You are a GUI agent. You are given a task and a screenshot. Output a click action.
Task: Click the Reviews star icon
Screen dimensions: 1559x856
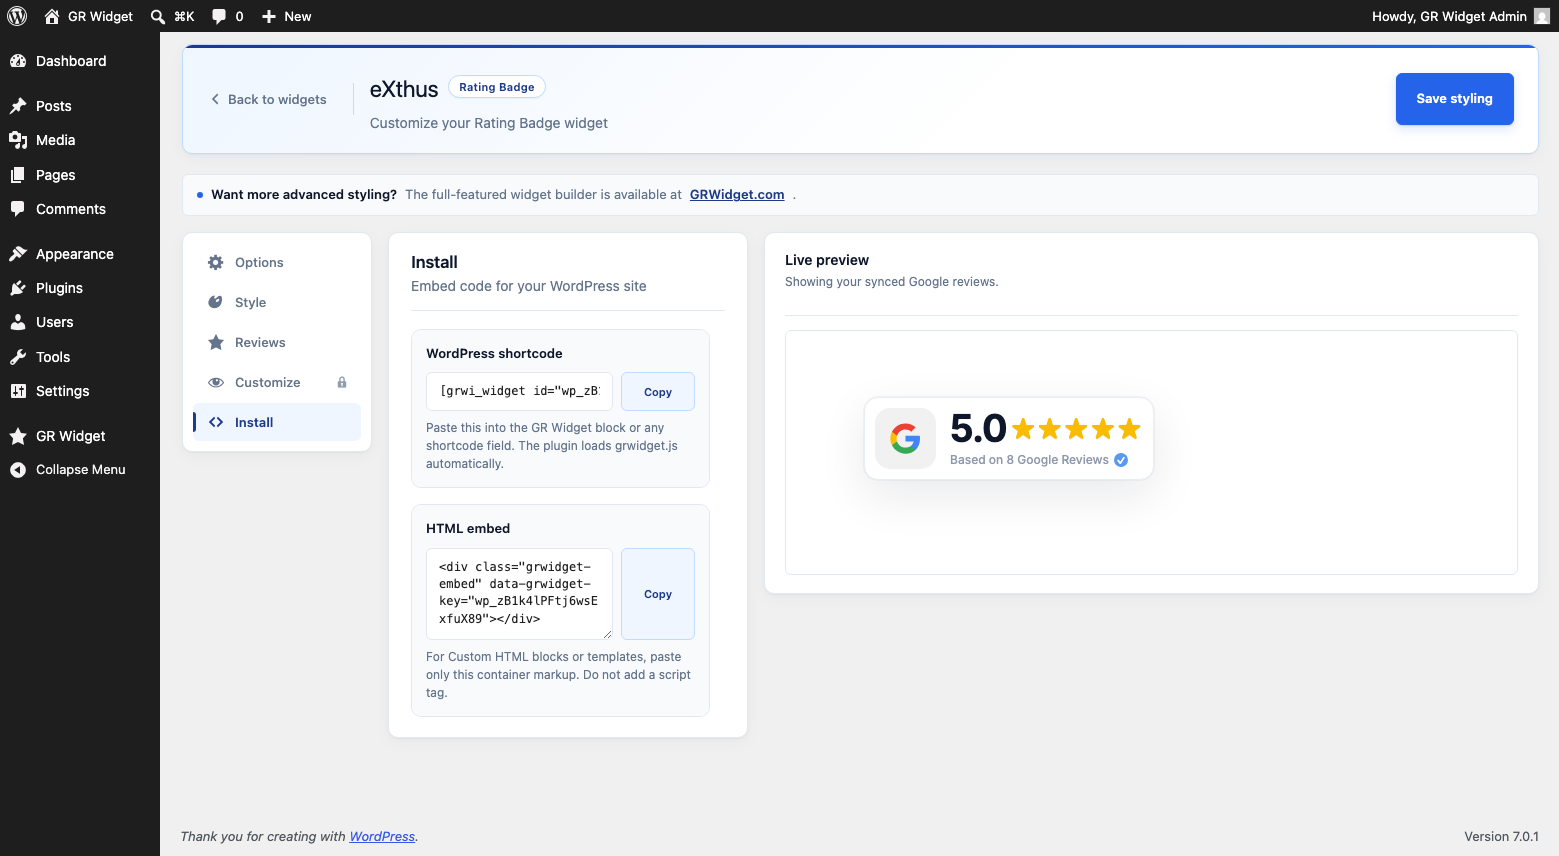coord(216,342)
